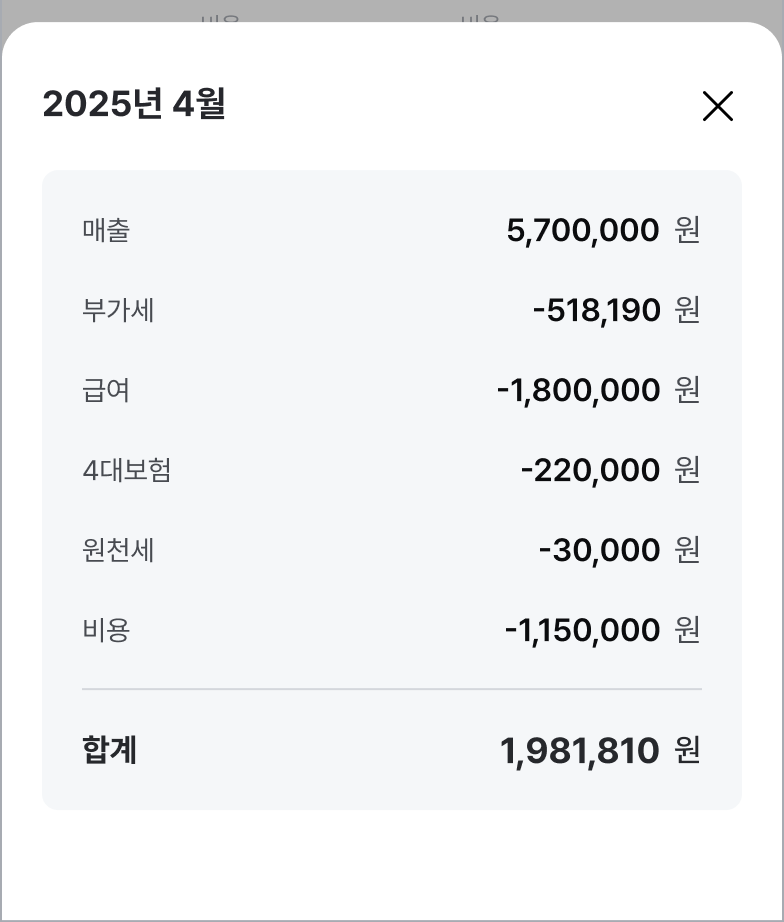Tap the -1,800,000 급여 amount
Screen dimensions: 784x922
[x=578, y=390]
